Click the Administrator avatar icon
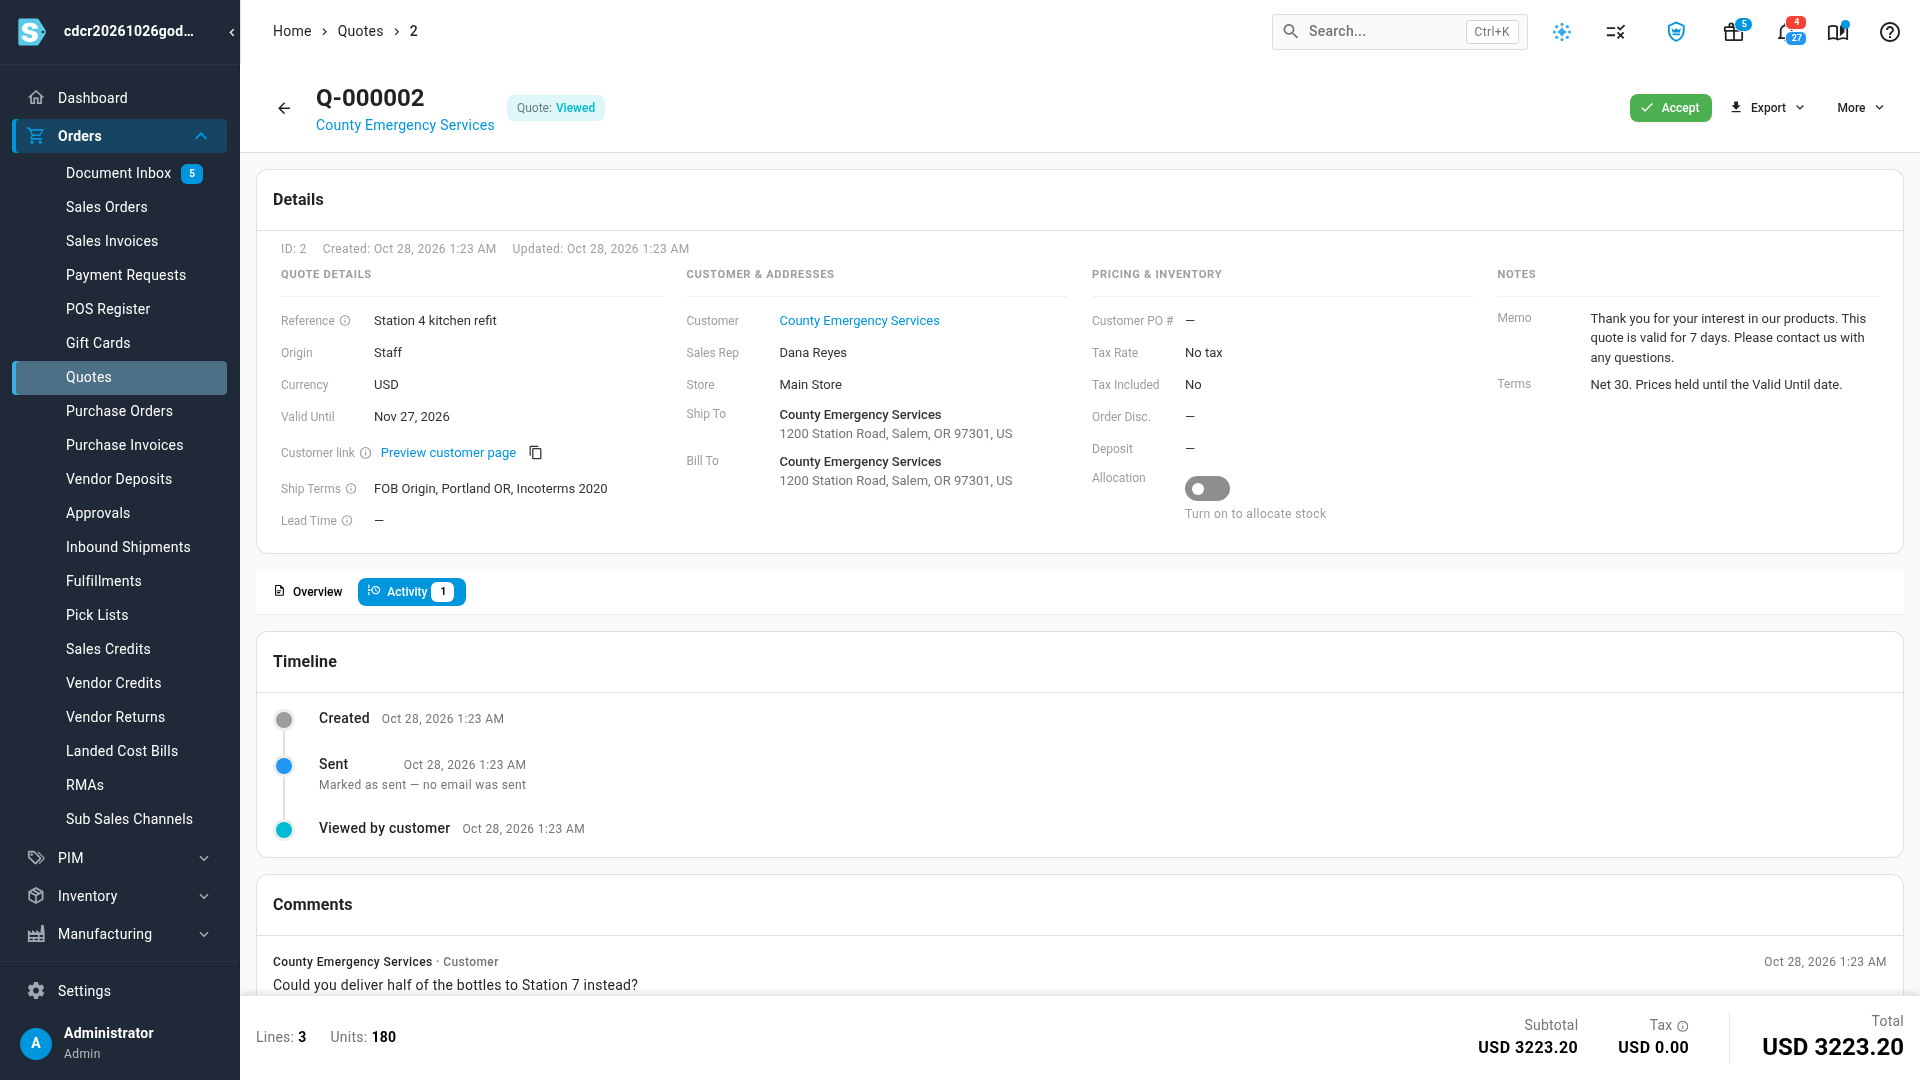The width and height of the screenshot is (1920, 1080). tap(36, 1043)
